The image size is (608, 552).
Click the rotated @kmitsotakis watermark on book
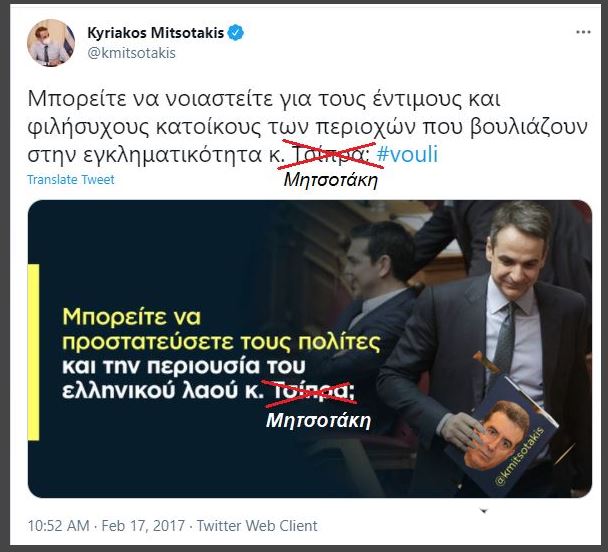click(x=520, y=457)
